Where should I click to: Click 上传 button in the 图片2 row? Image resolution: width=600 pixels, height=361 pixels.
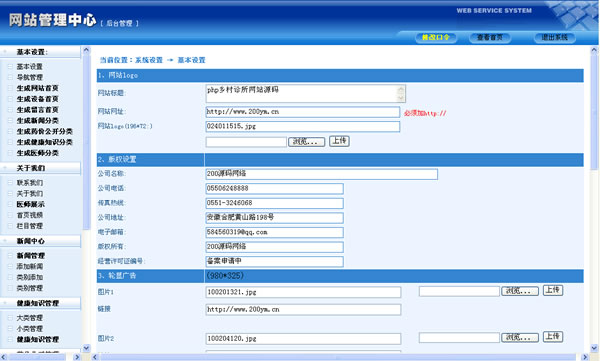coord(553,336)
